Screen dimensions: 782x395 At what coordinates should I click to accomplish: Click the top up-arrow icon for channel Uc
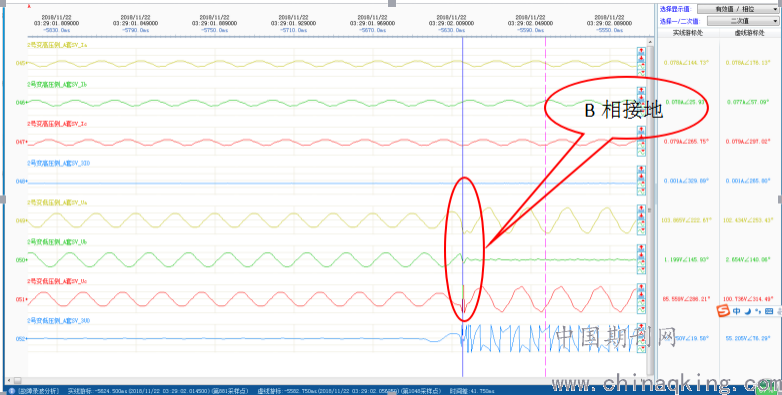point(642,287)
